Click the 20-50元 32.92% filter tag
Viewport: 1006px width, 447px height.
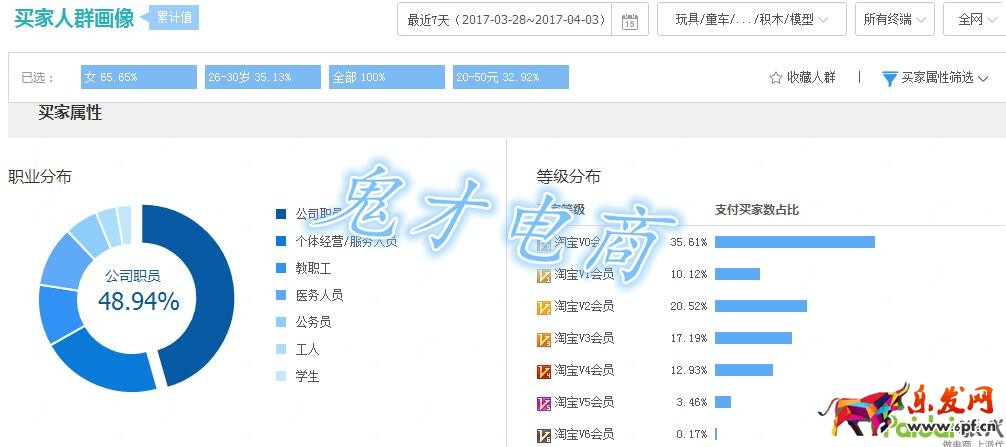point(510,77)
